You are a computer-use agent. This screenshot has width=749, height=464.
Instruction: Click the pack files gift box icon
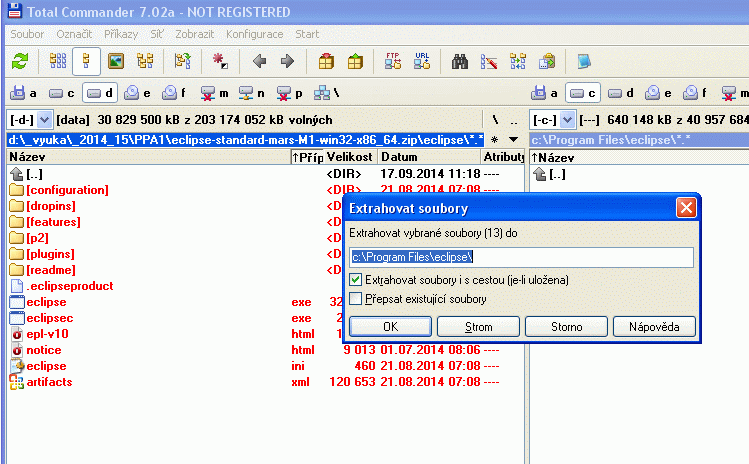click(326, 61)
